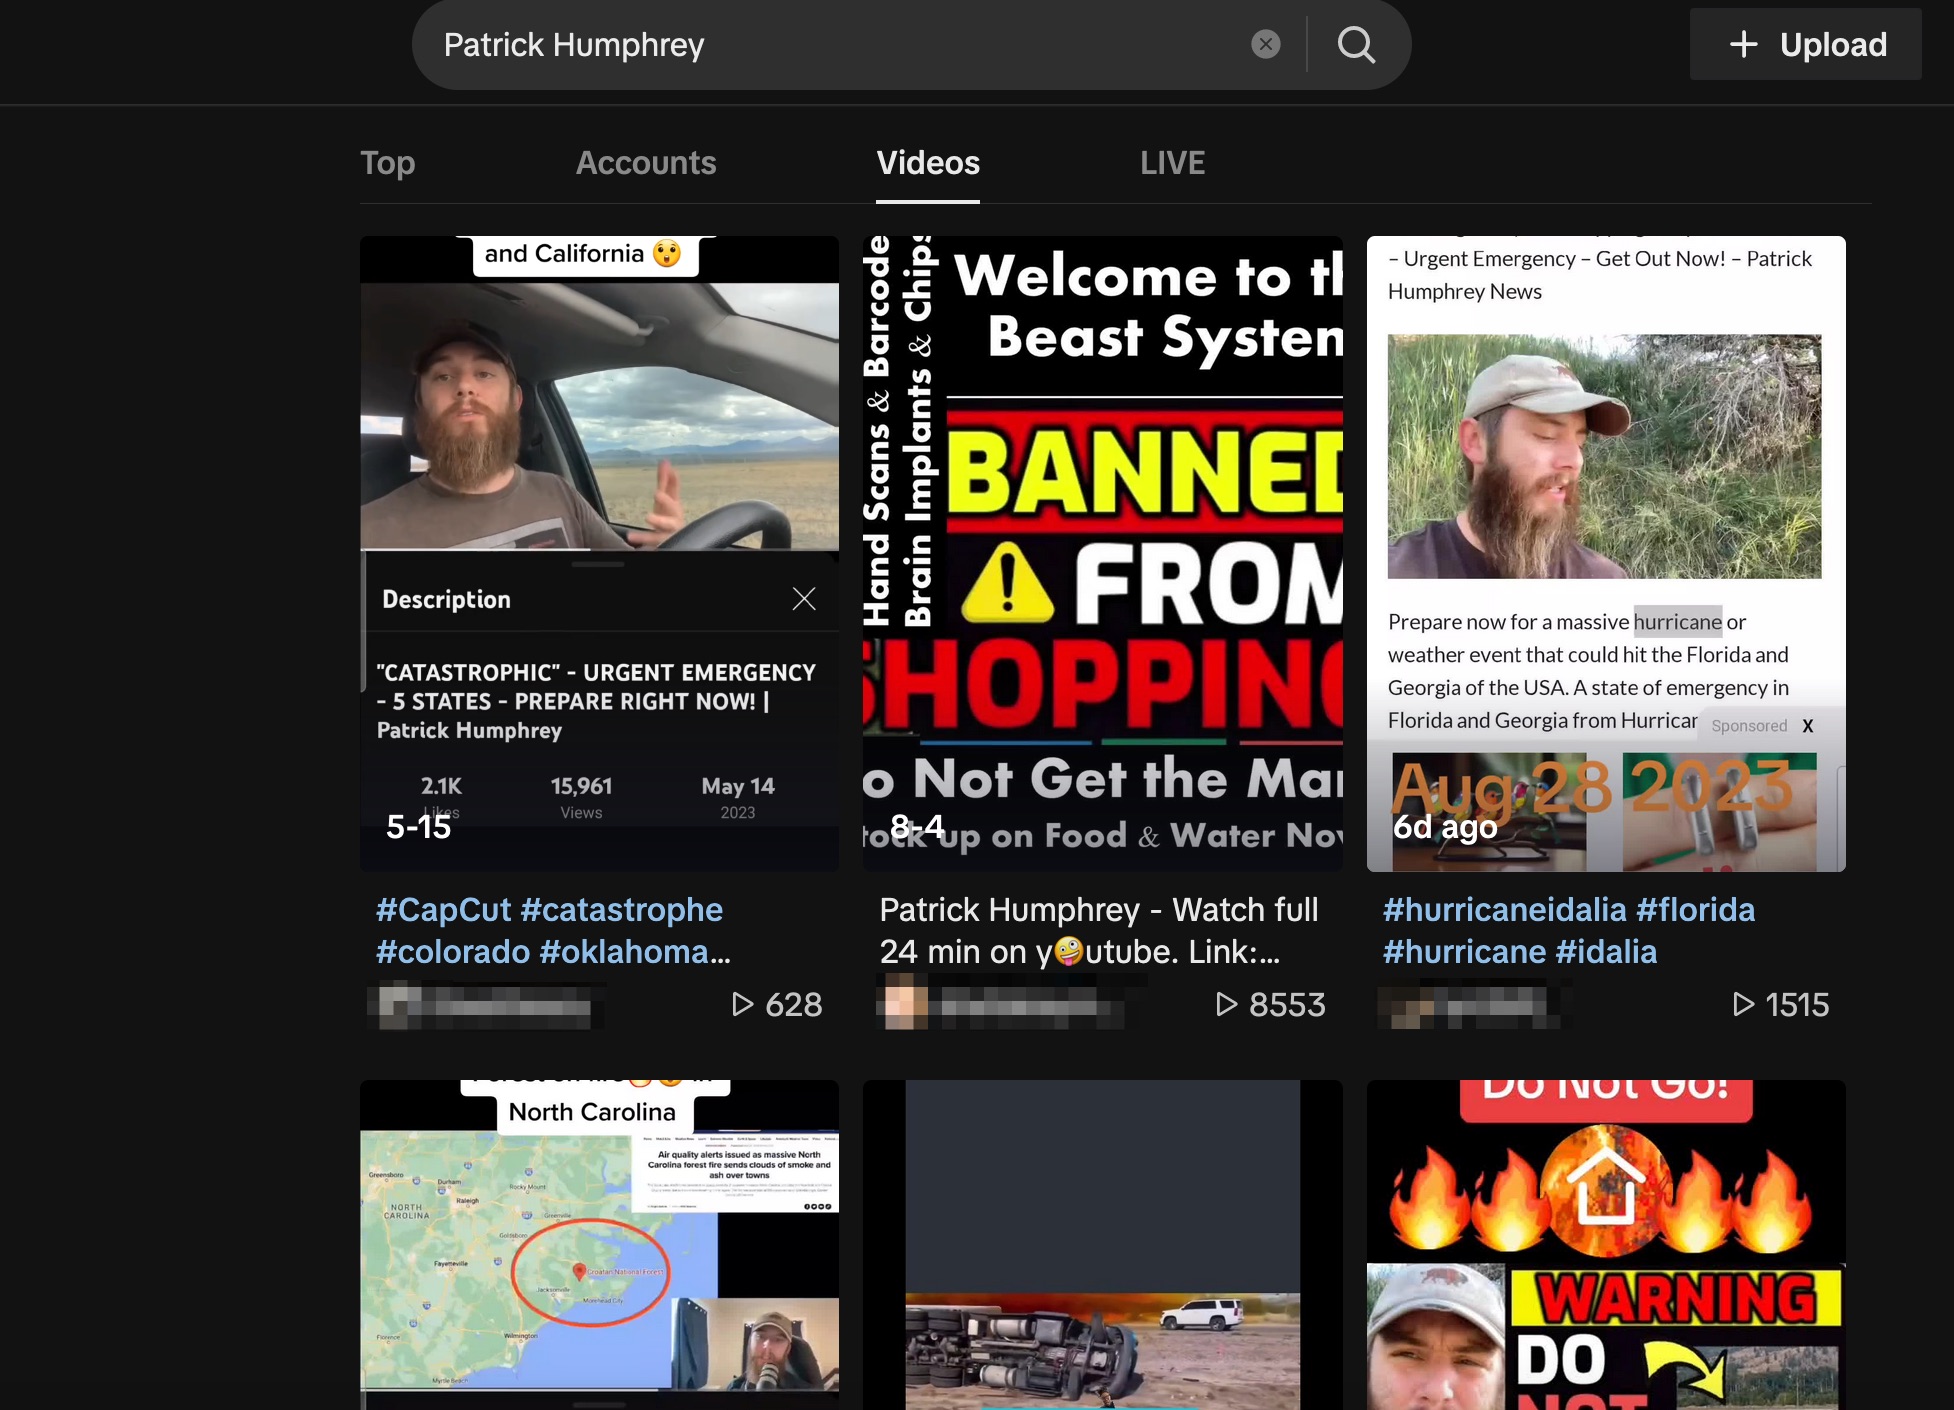Click the #hurricaneidalia hashtag
The width and height of the screenshot is (1954, 1410).
1505,909
